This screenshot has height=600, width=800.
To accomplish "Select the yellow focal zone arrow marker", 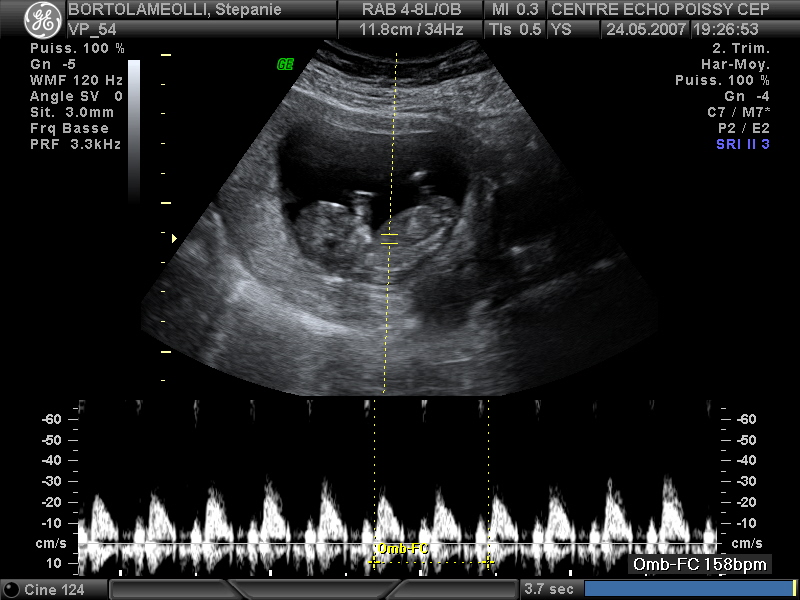I will (x=175, y=238).
